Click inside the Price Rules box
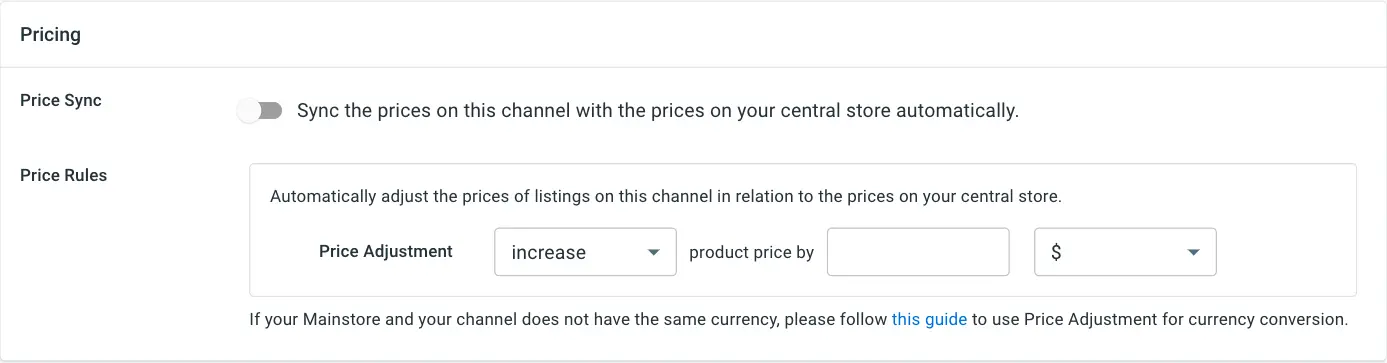1387x363 pixels. coord(803,230)
